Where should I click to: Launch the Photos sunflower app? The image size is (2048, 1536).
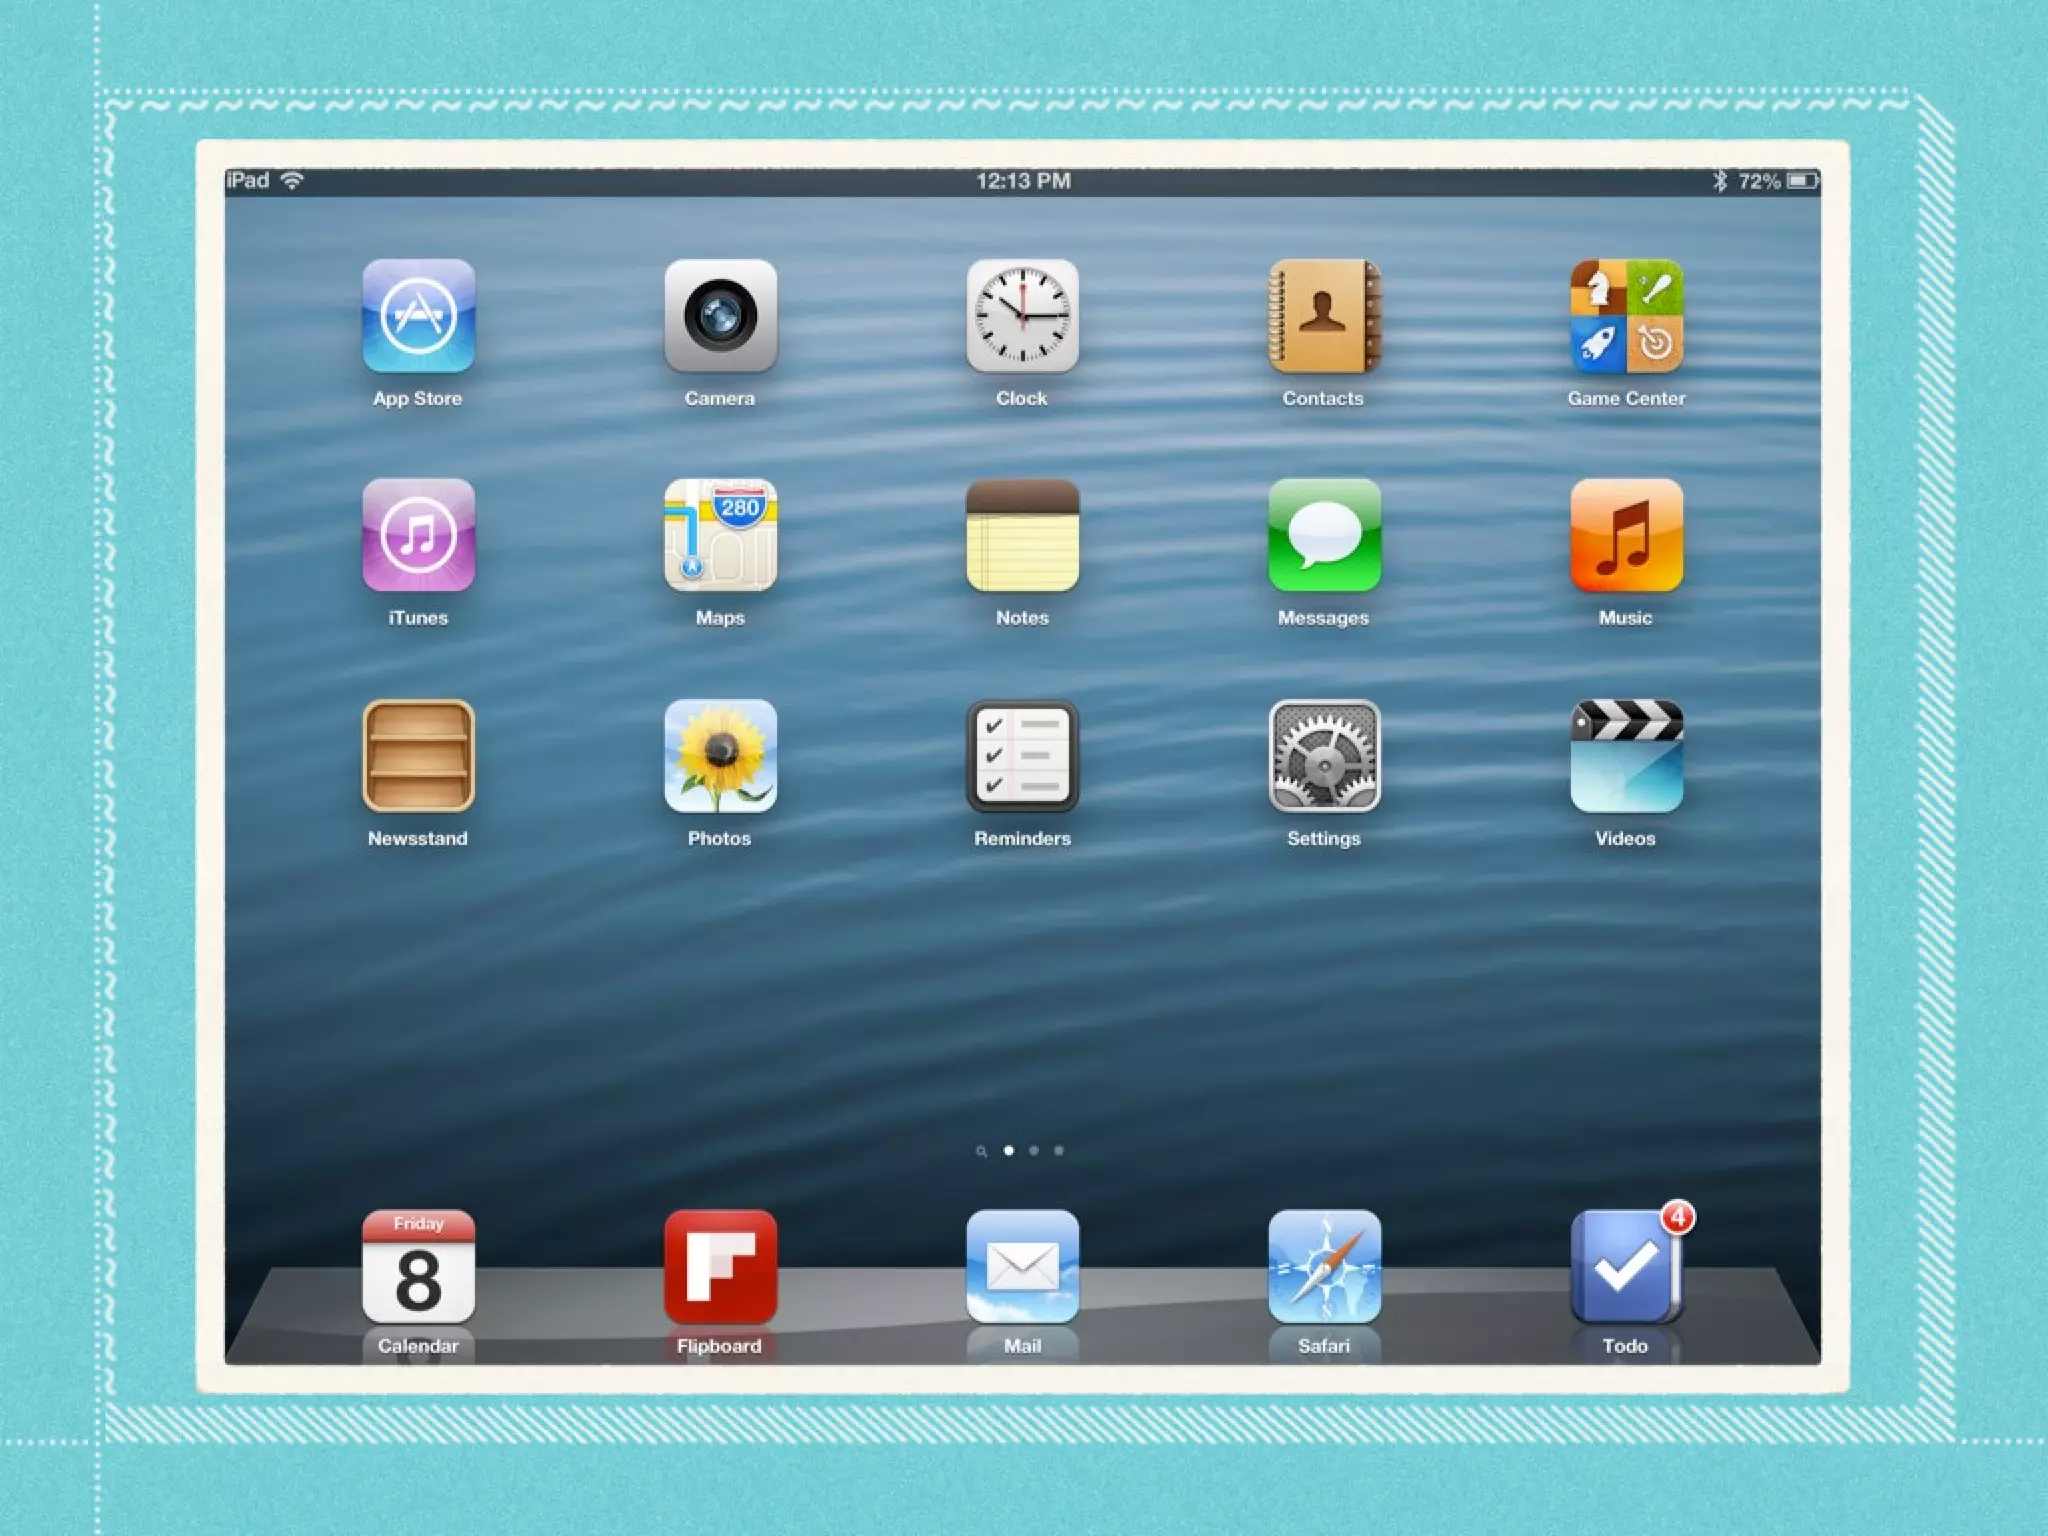pyautogui.click(x=720, y=756)
